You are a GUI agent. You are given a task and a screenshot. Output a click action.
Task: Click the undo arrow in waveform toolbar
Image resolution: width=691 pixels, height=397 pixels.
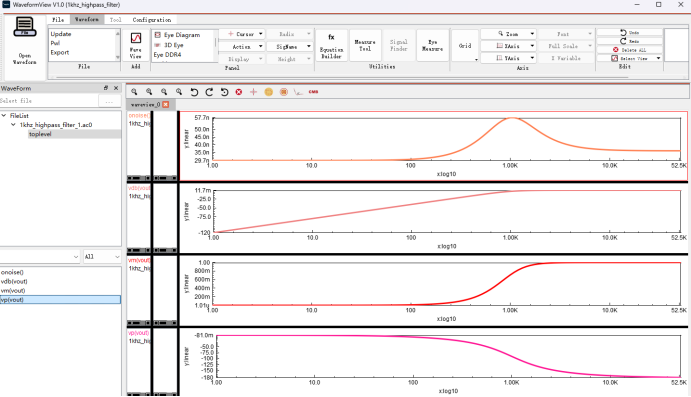tap(194, 92)
